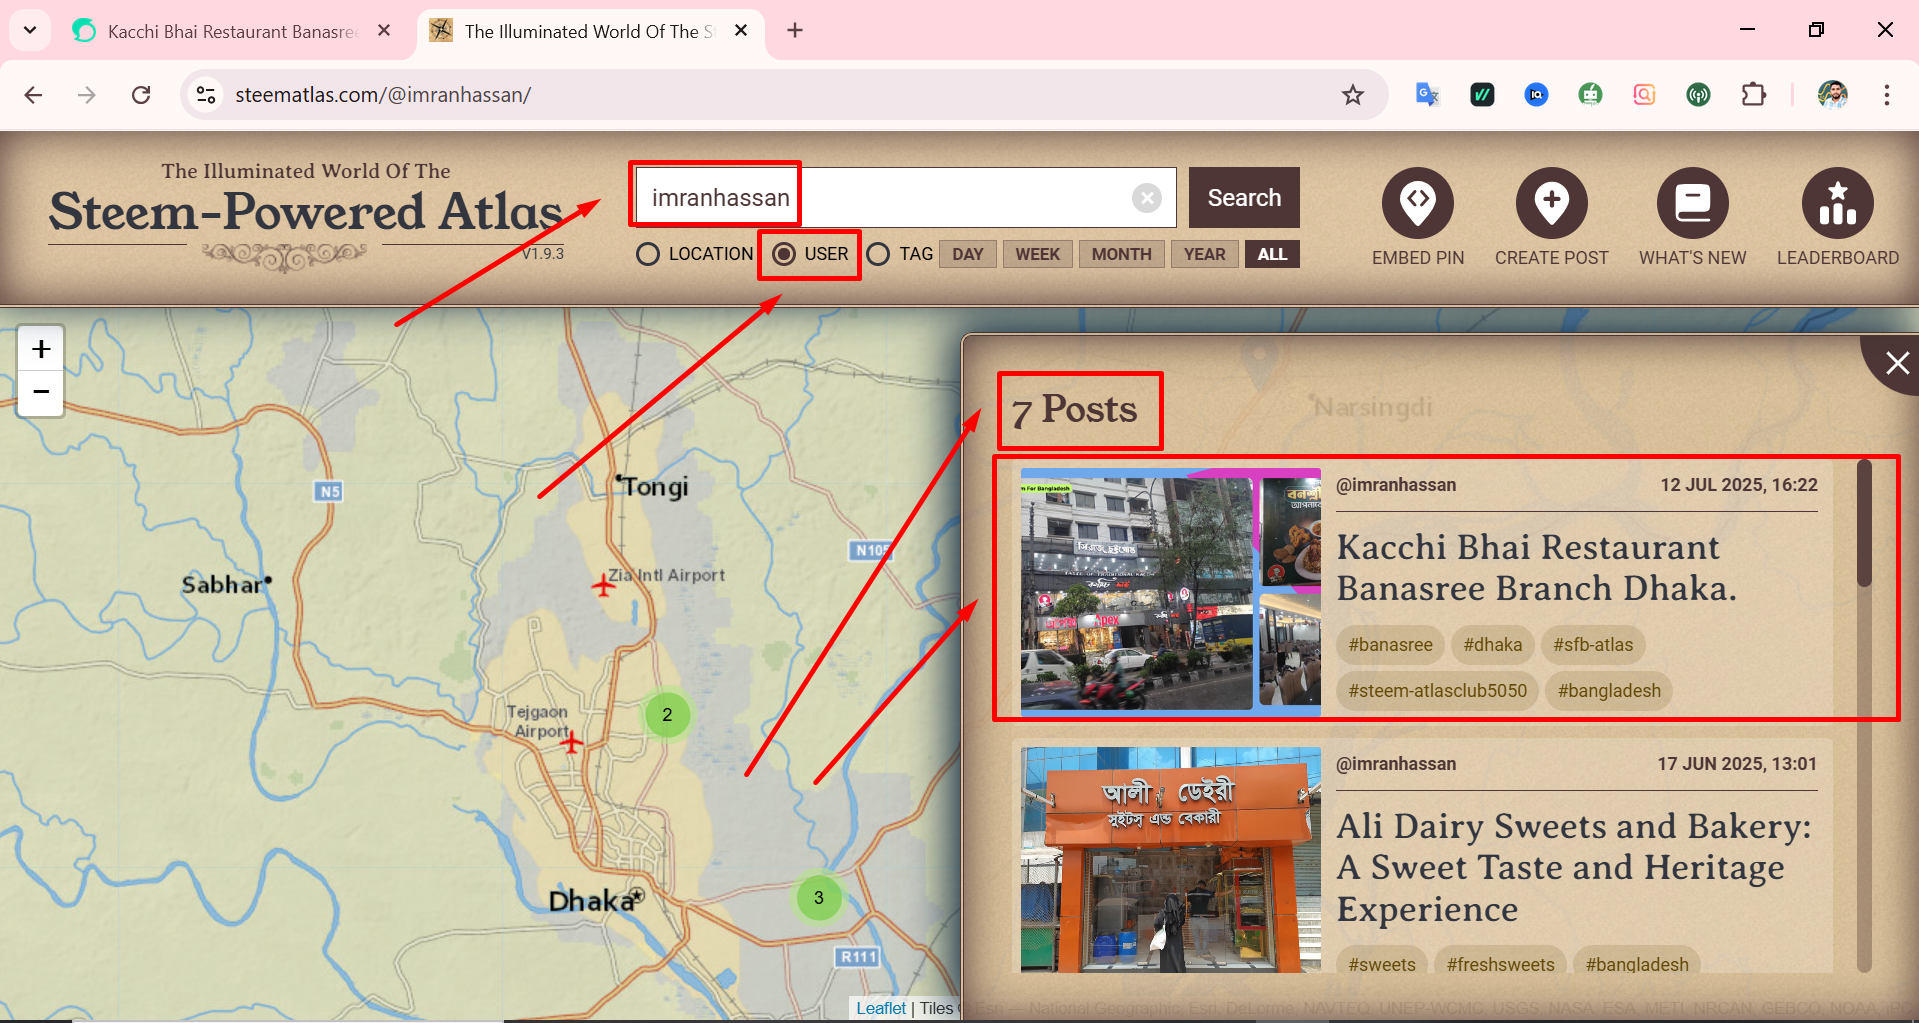
Task: Click the green cluster marker labeled 2
Action: coord(667,715)
